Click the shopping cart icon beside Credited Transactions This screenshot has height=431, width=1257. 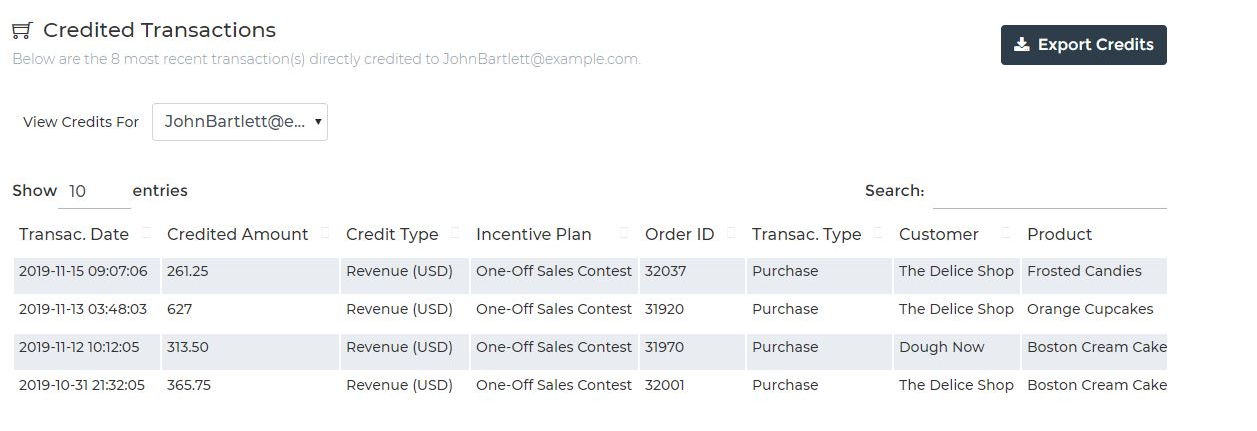pyautogui.click(x=22, y=31)
